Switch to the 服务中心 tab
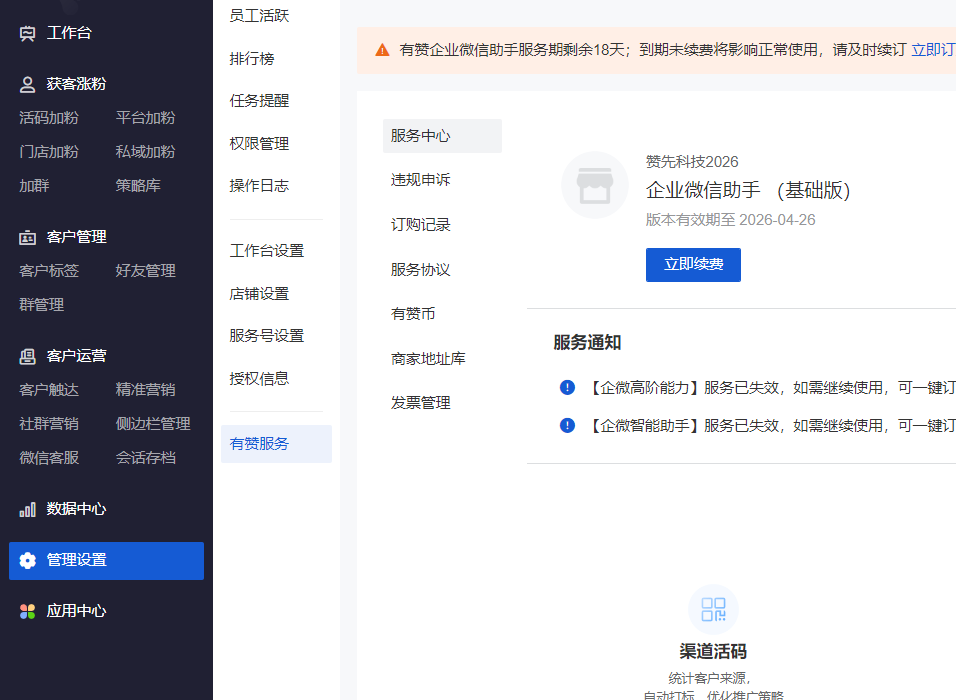The height and width of the screenshot is (700, 956). 442,136
